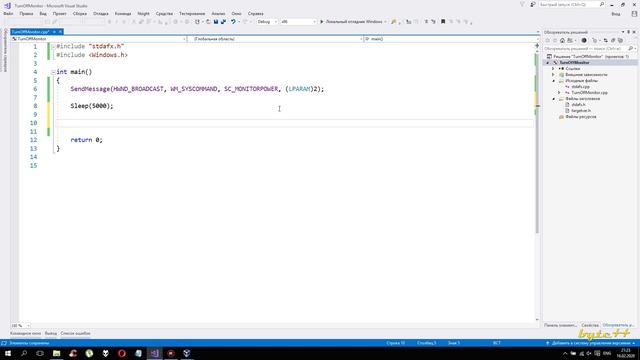The width and height of the screenshot is (640, 360).
Task: Click the notifications flag icon in the title bar
Action: [x=522, y=4]
